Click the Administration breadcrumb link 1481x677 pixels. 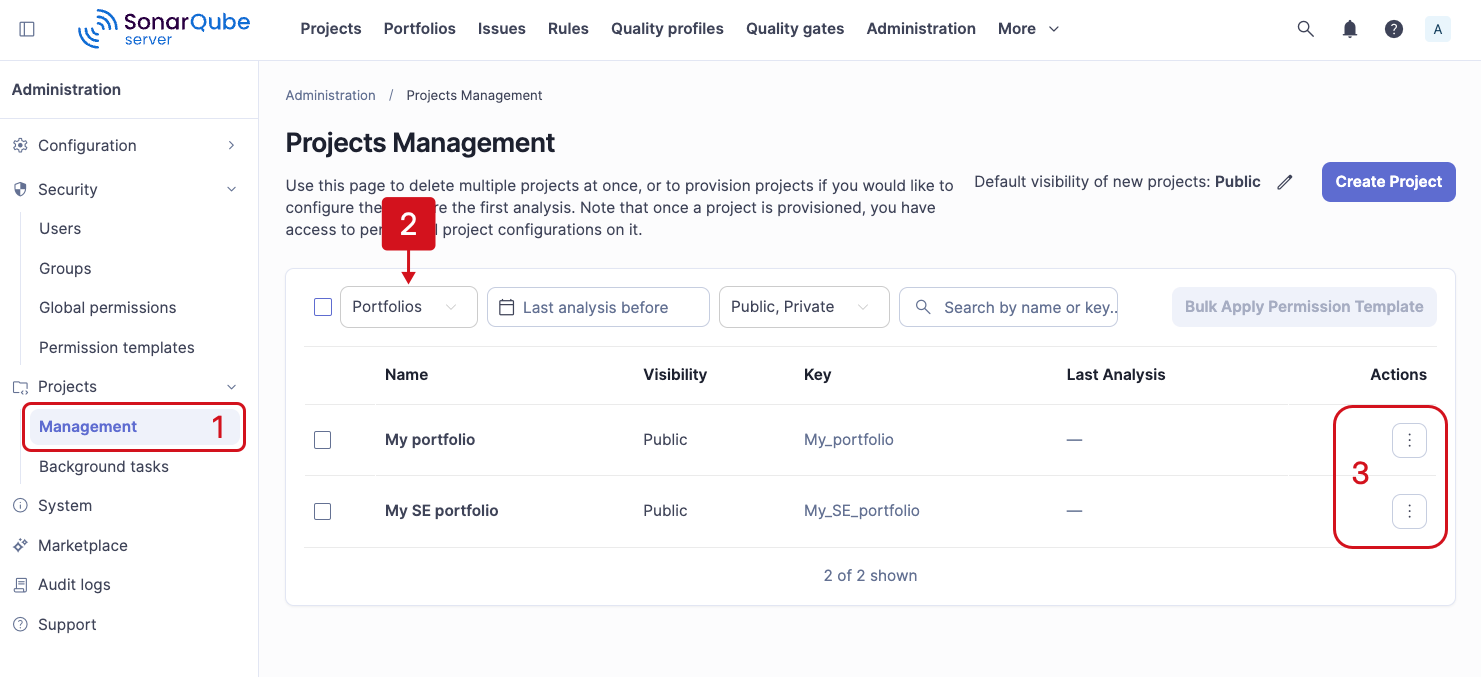(x=331, y=96)
